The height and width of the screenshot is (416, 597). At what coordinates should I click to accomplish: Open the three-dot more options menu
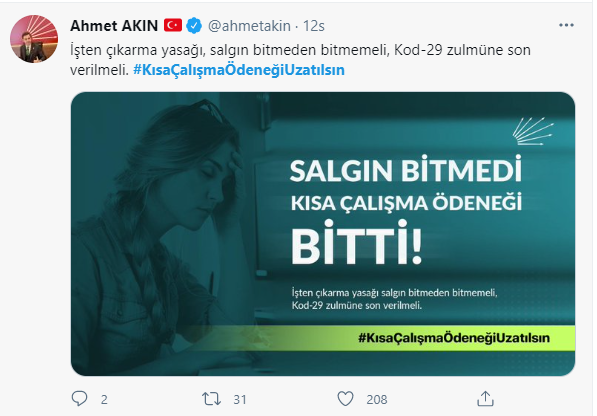coord(566,25)
